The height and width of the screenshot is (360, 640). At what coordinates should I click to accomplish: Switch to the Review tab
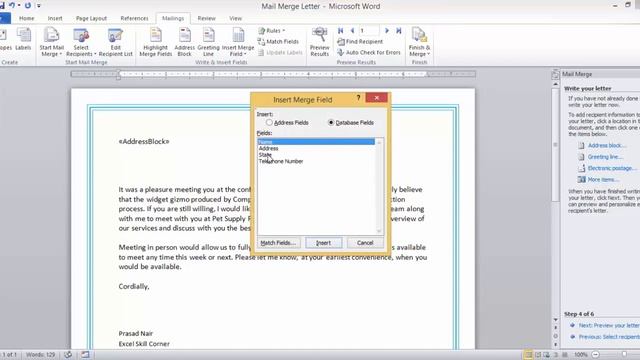207,18
